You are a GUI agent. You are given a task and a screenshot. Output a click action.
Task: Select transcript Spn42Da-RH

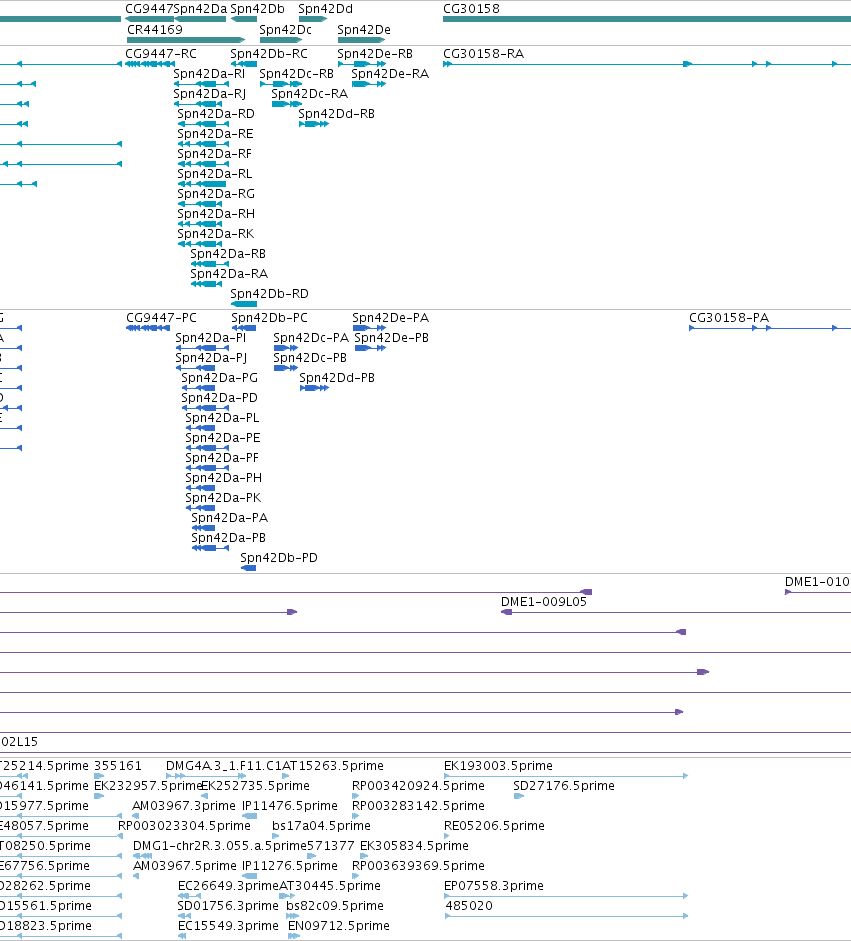(x=216, y=214)
